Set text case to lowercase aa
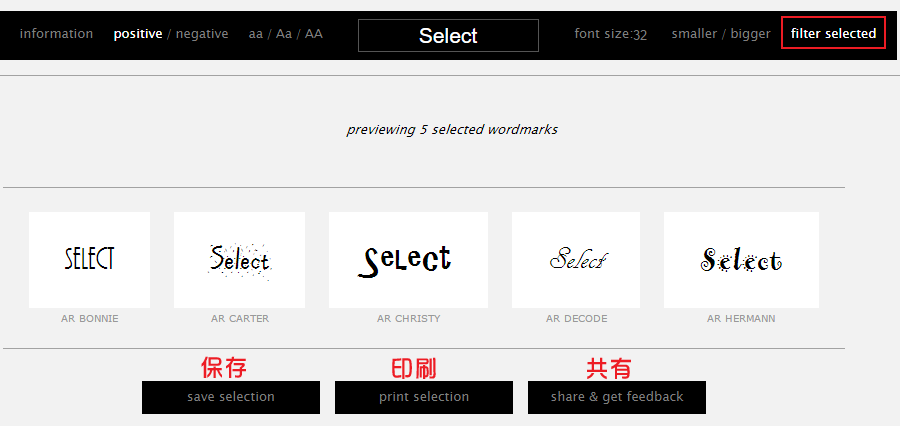 coord(255,34)
